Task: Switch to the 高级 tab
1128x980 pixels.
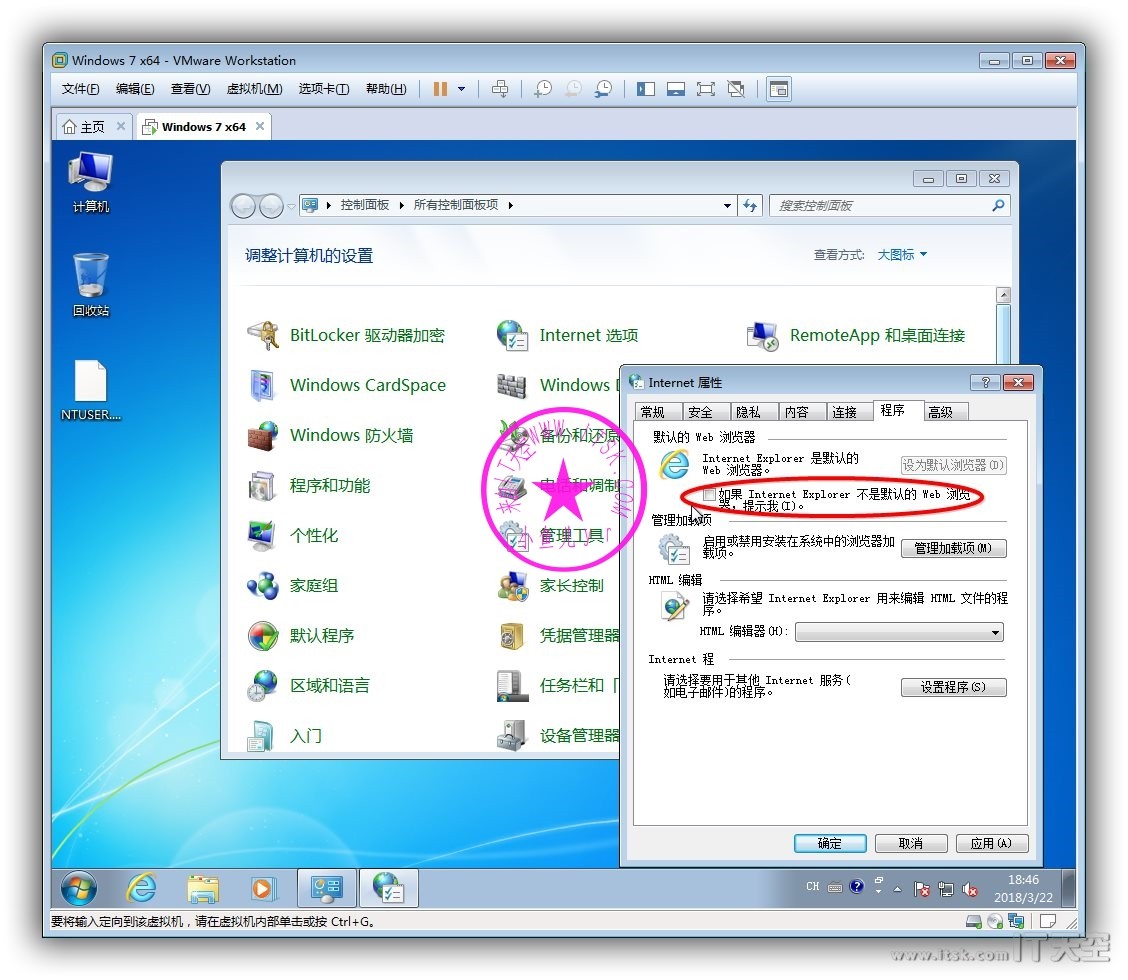Action: [x=940, y=412]
